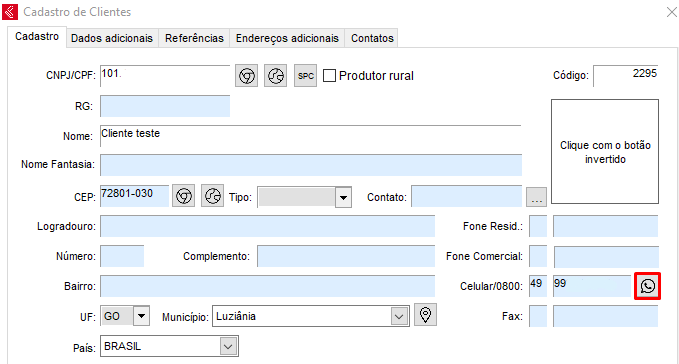
Task: Open map pin icon next to Município
Action: tap(425, 315)
